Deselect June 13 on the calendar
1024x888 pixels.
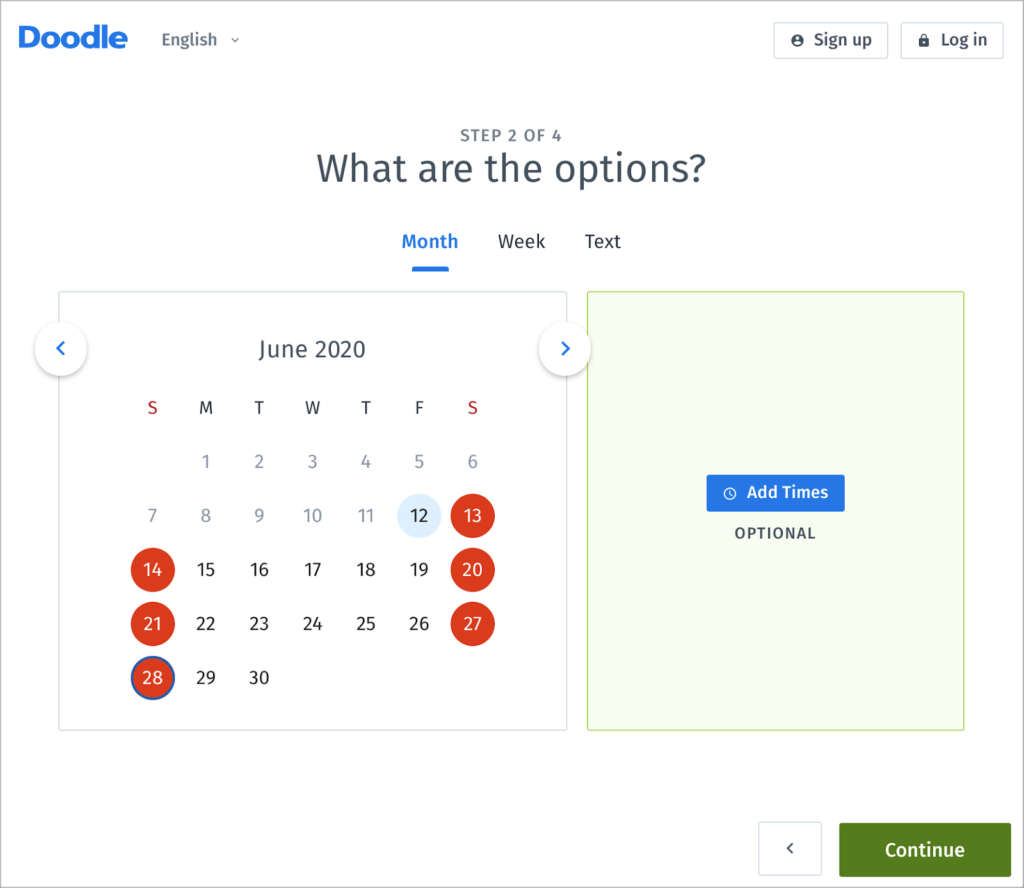tap(472, 516)
